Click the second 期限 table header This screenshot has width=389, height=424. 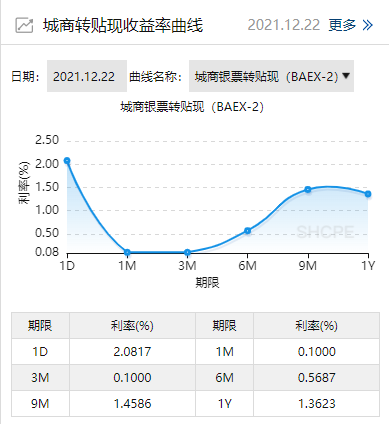[225, 325]
